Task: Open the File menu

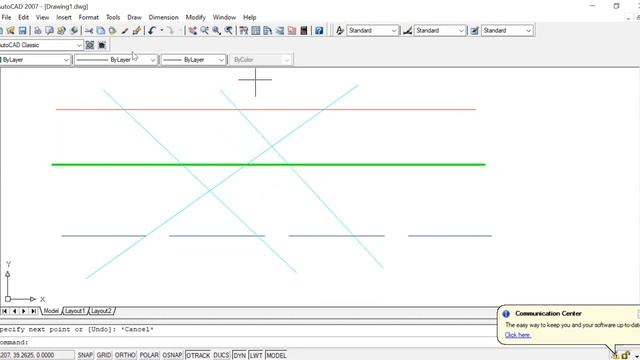Action: click(x=7, y=18)
